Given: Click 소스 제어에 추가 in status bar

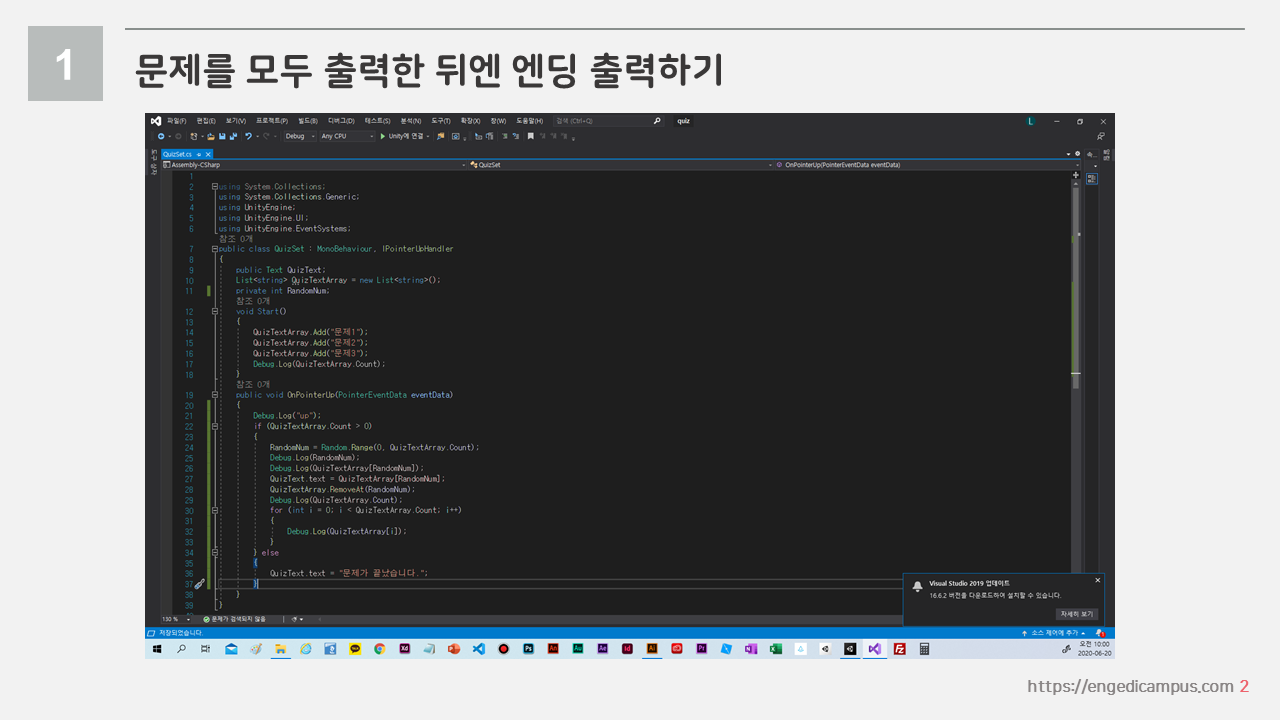Looking at the screenshot, I should 1054,633.
